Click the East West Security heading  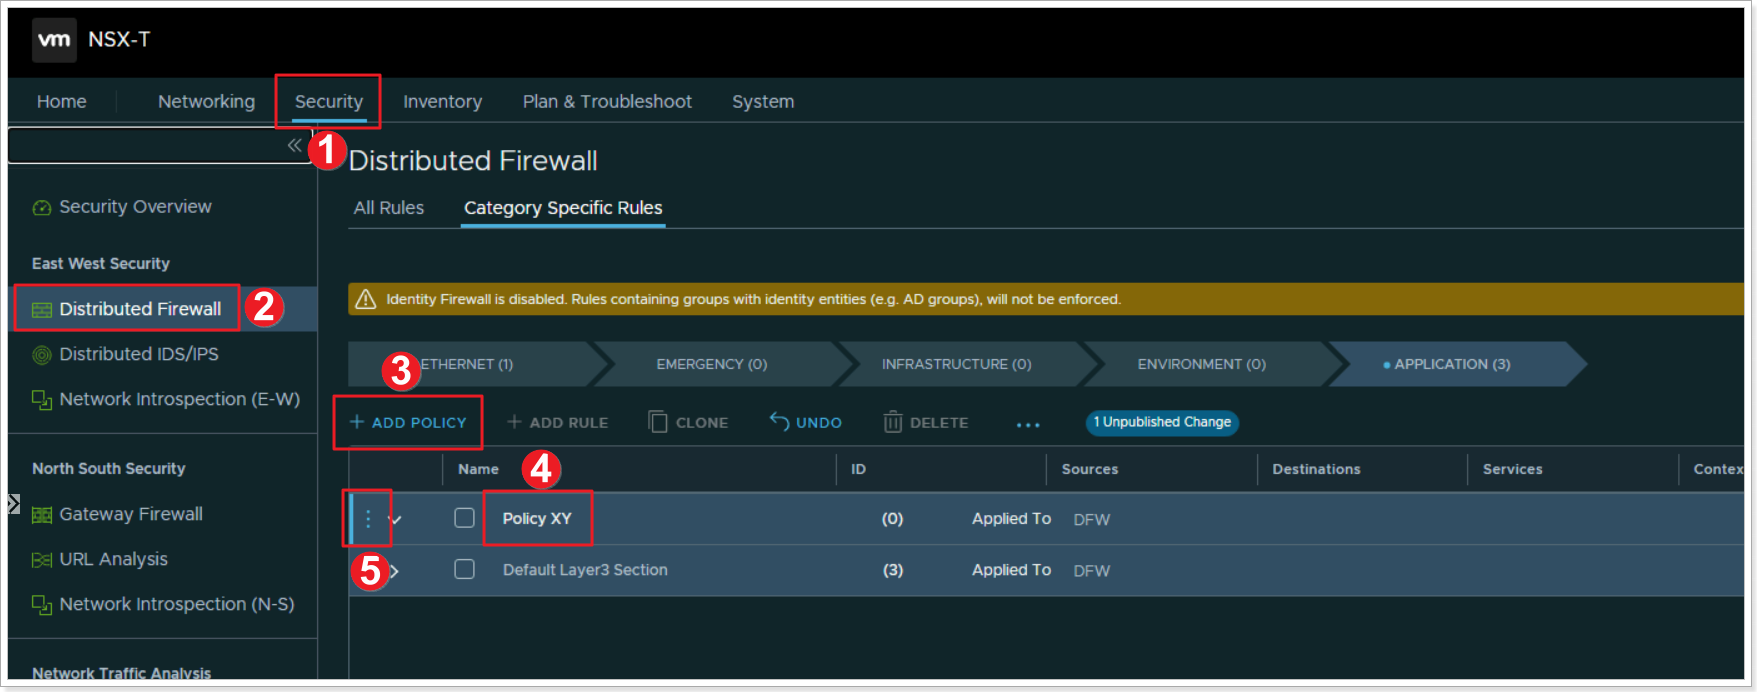click(x=101, y=264)
